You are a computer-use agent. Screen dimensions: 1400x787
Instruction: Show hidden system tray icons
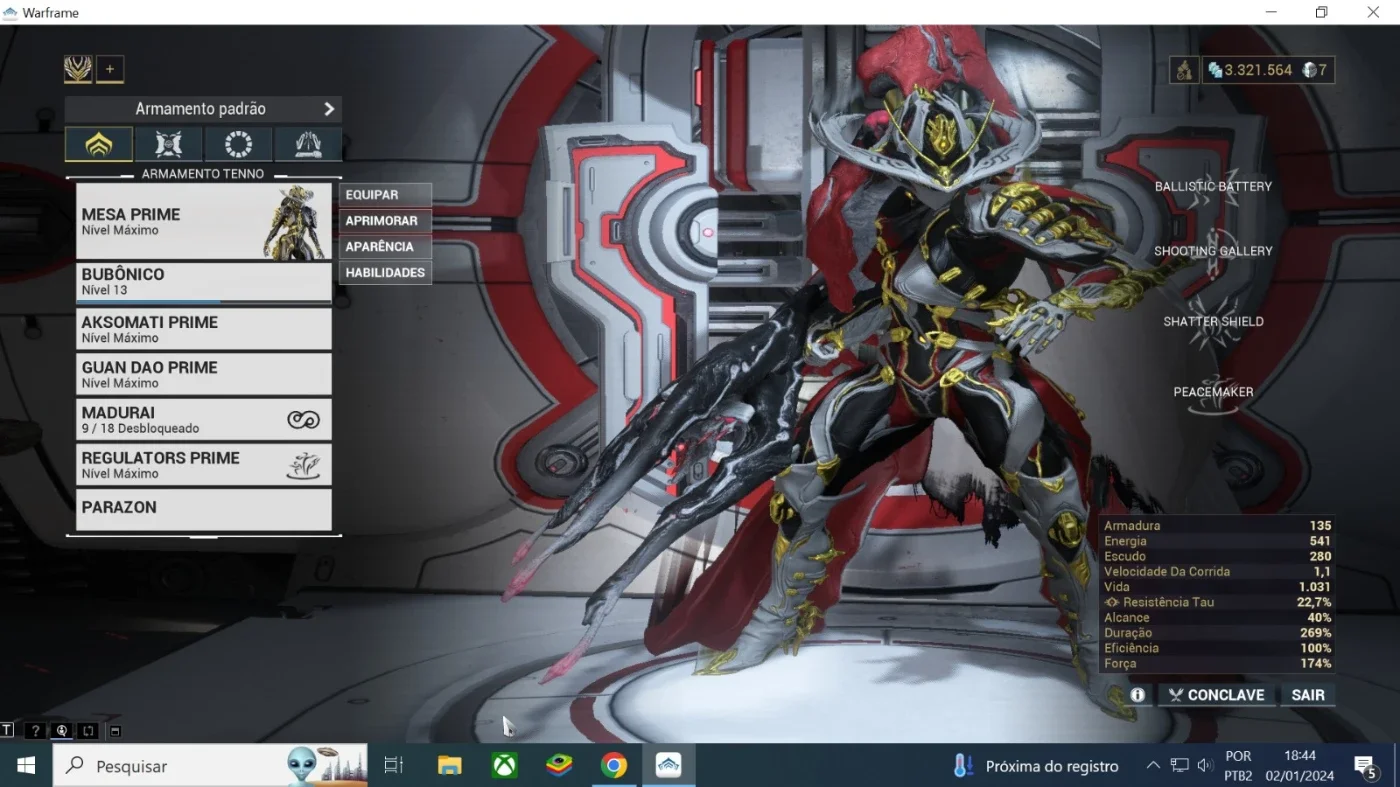1153,766
